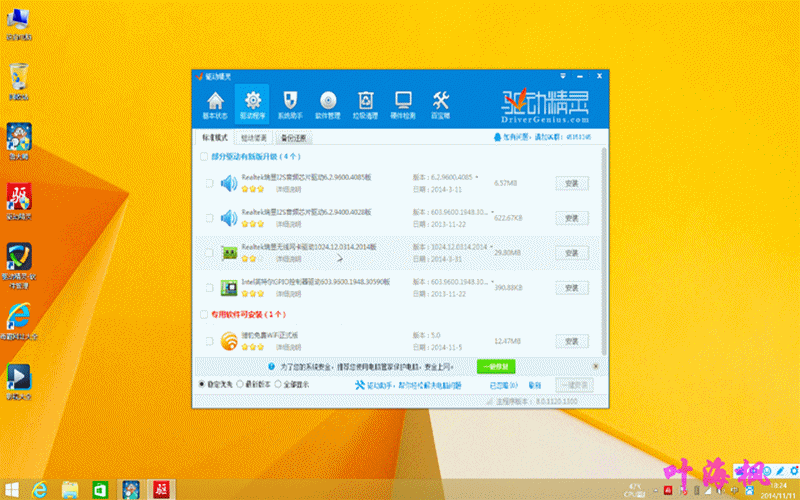The width and height of the screenshot is (800, 500).
Task: Select the gear 驱动程序 drivers section
Action: coord(252,105)
